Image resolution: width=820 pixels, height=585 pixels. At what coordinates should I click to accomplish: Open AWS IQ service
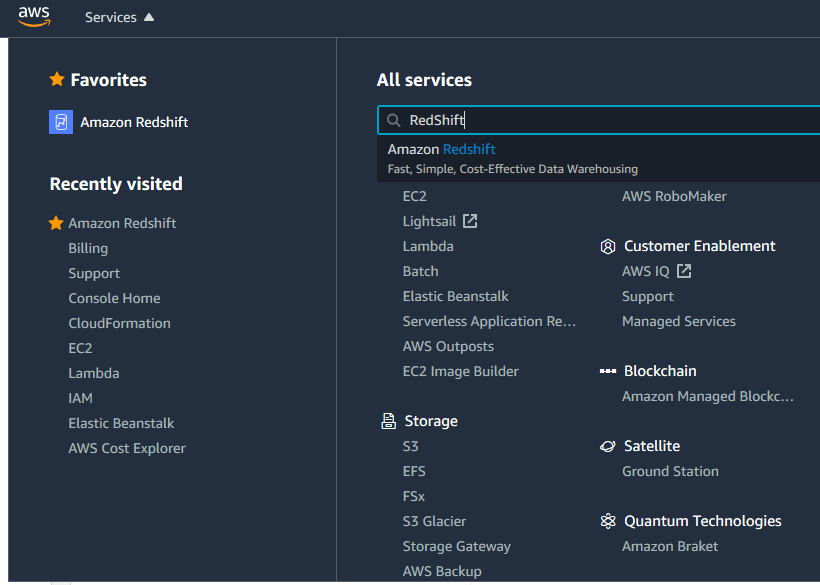tap(645, 272)
